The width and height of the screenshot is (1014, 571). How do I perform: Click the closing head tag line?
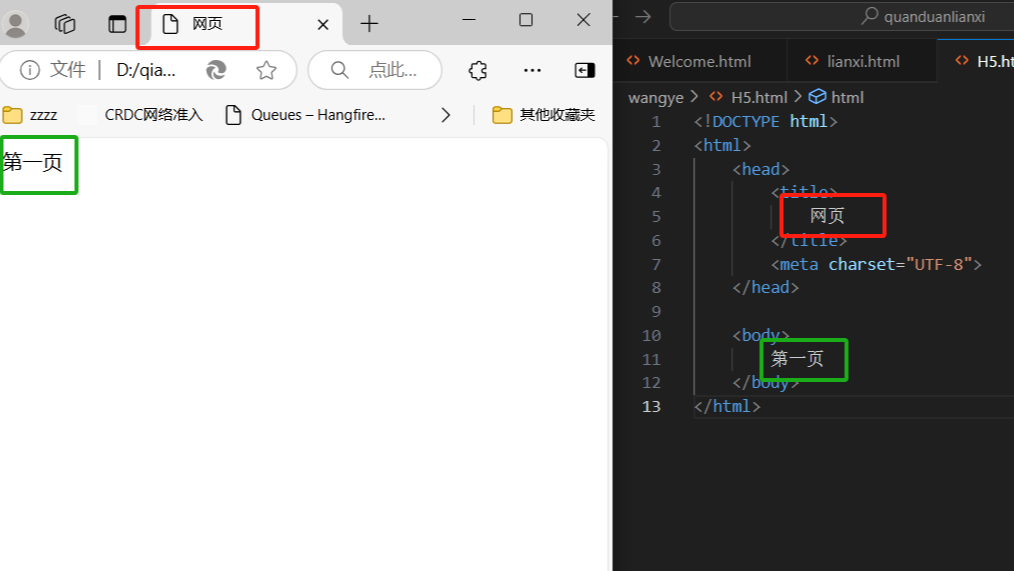[x=766, y=288]
